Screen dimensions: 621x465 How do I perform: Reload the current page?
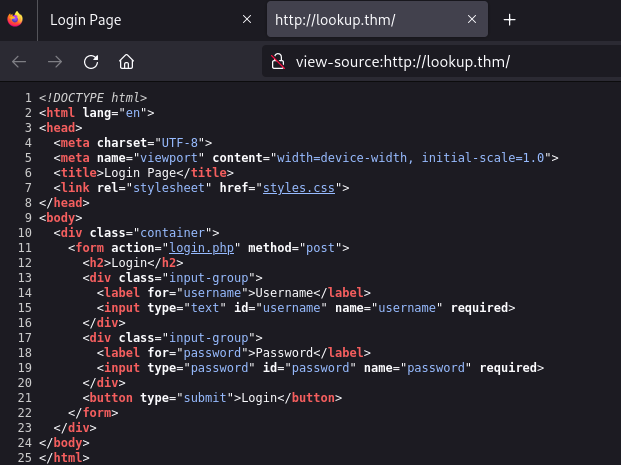pos(91,62)
